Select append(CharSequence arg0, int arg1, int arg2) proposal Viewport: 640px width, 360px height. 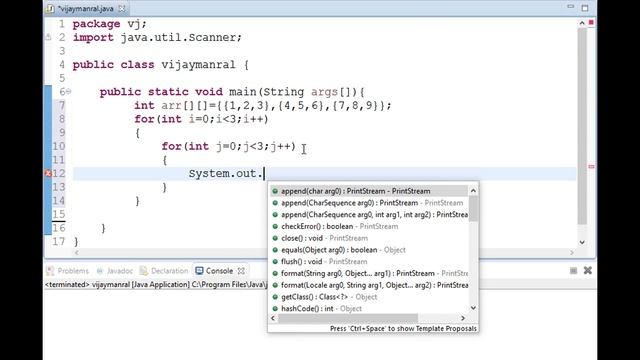click(x=369, y=215)
